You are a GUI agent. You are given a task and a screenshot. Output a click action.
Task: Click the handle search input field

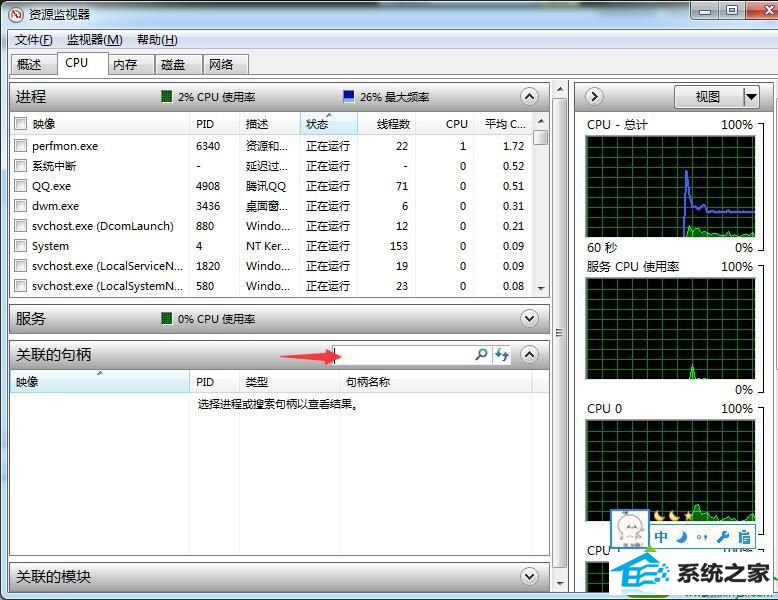click(x=403, y=354)
